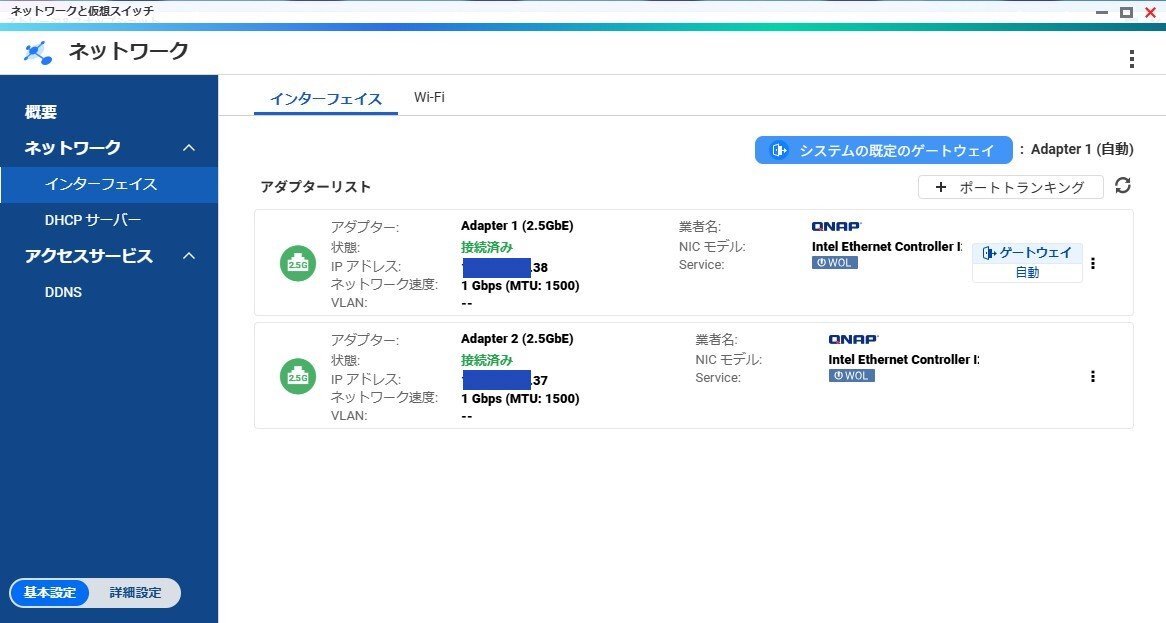The image size is (1166, 623).
Task: Click the Network app logo icon
Action: click(36, 51)
